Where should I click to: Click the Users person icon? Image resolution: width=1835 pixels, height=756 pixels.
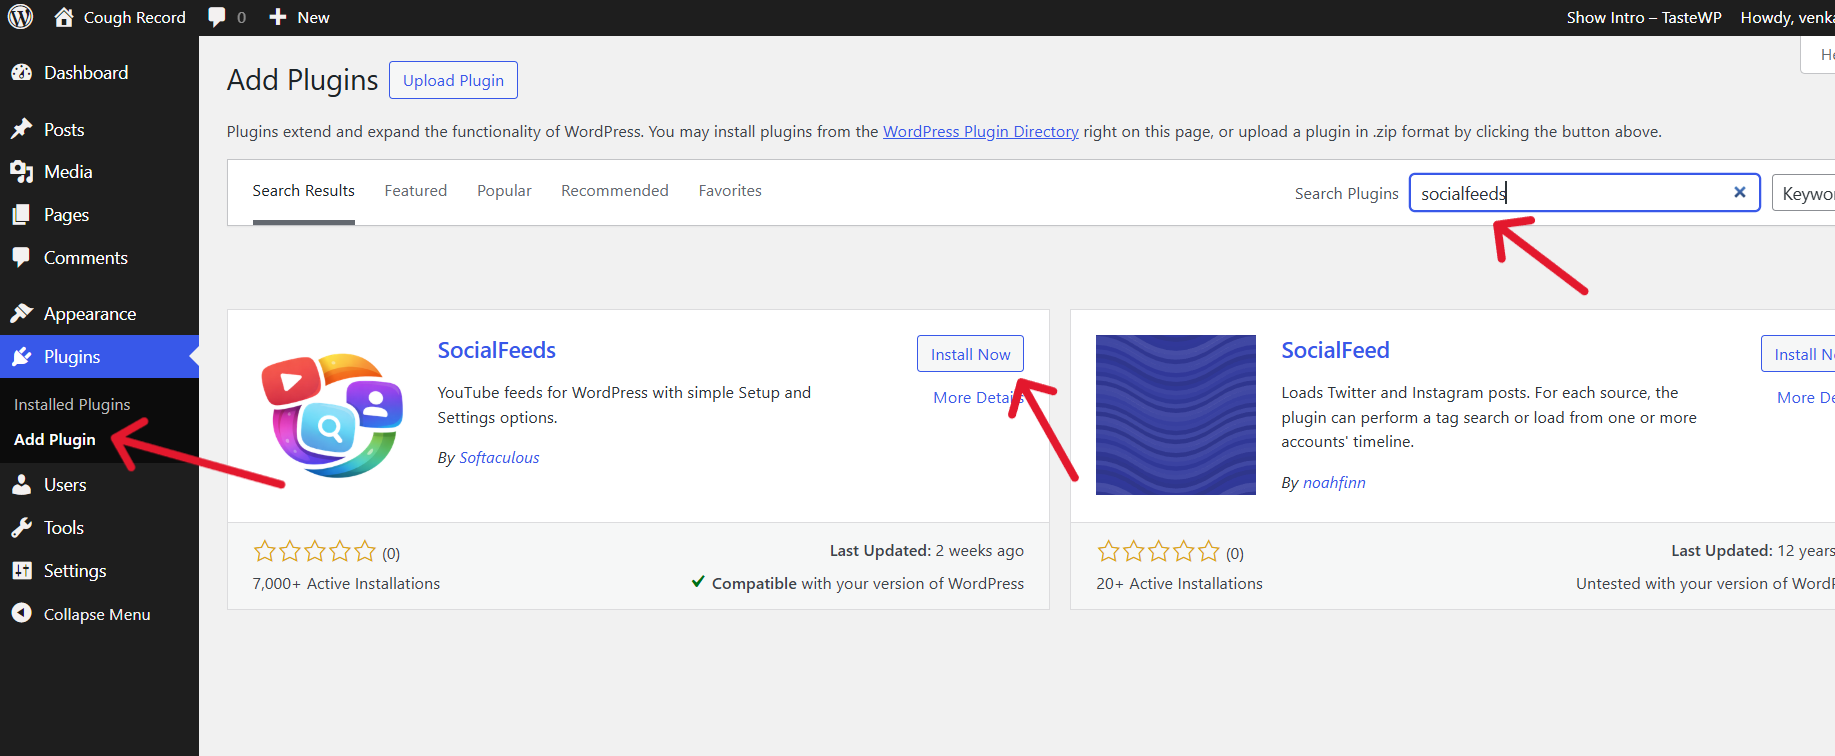click(21, 485)
